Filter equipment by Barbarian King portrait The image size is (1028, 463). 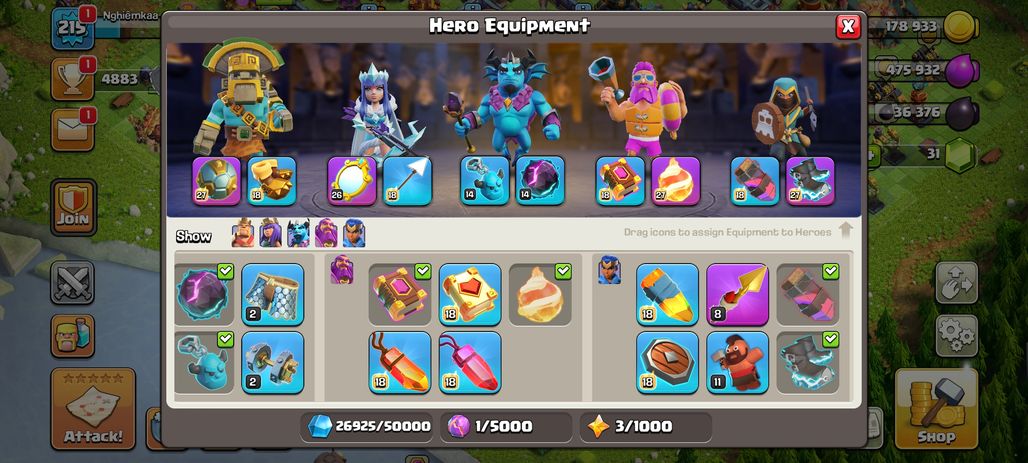[x=243, y=233]
